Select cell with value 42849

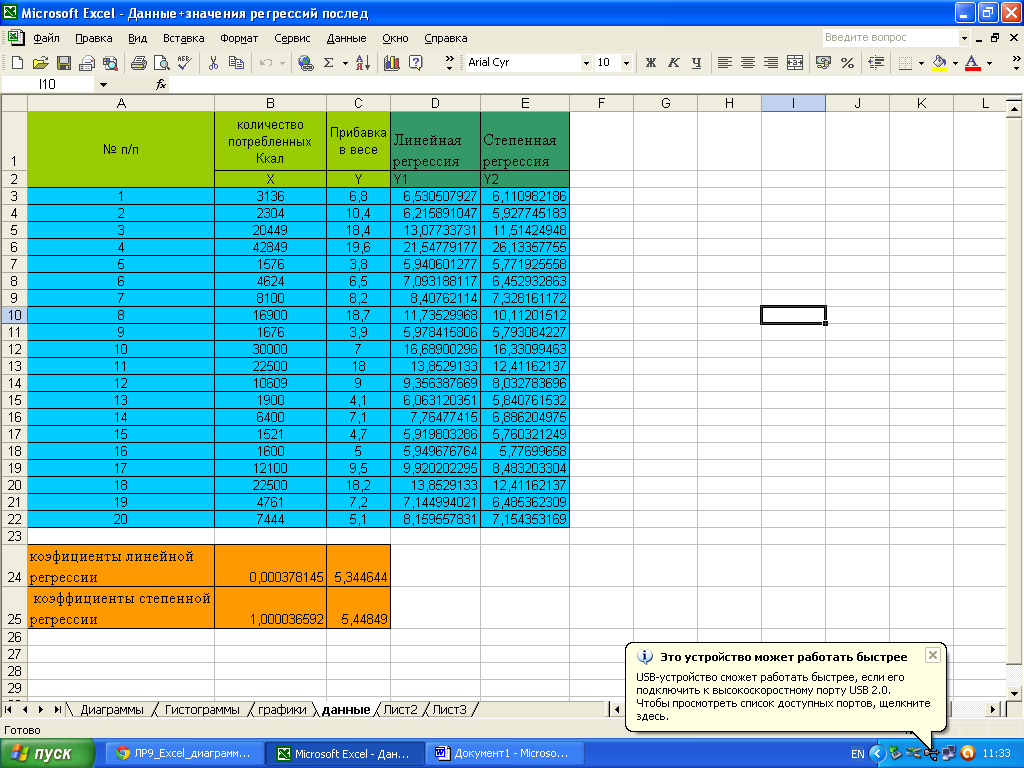(270, 248)
